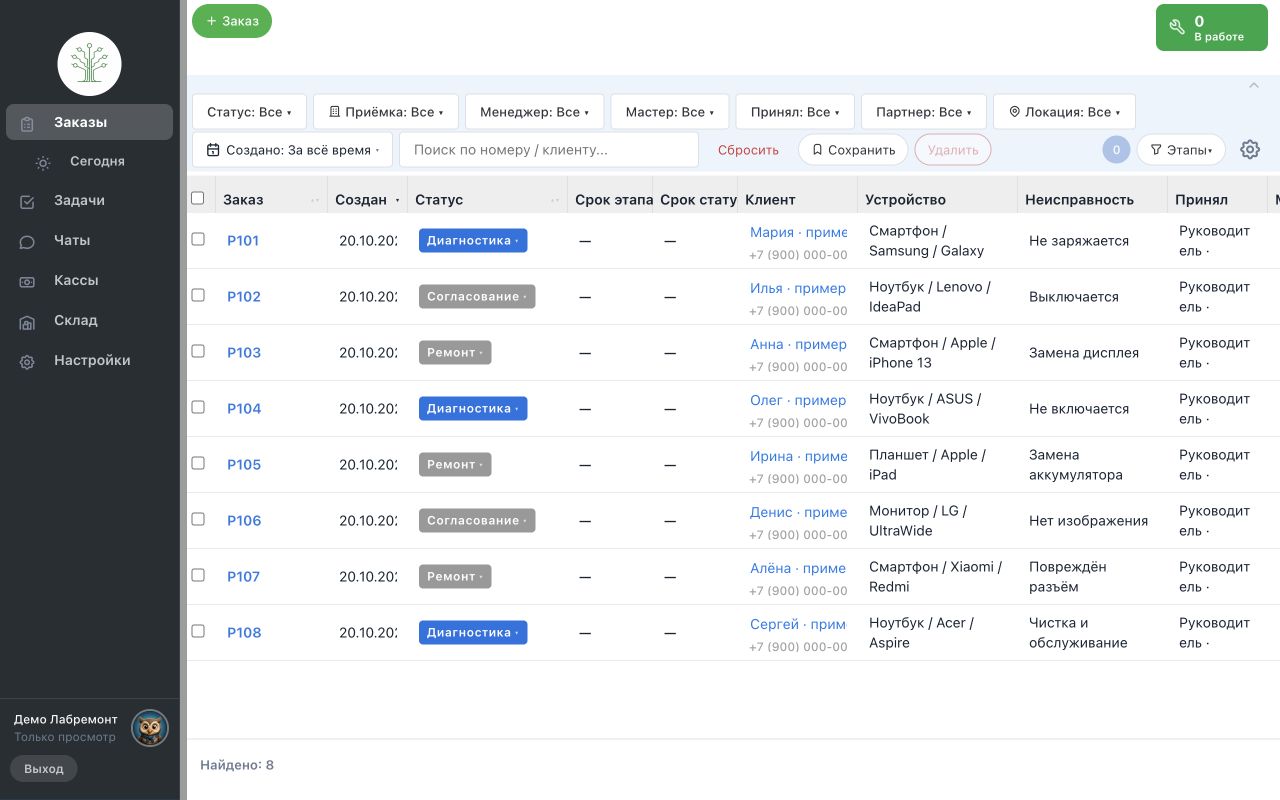Create a new order with + Заказ
The height and width of the screenshot is (800, 1280).
coord(232,21)
